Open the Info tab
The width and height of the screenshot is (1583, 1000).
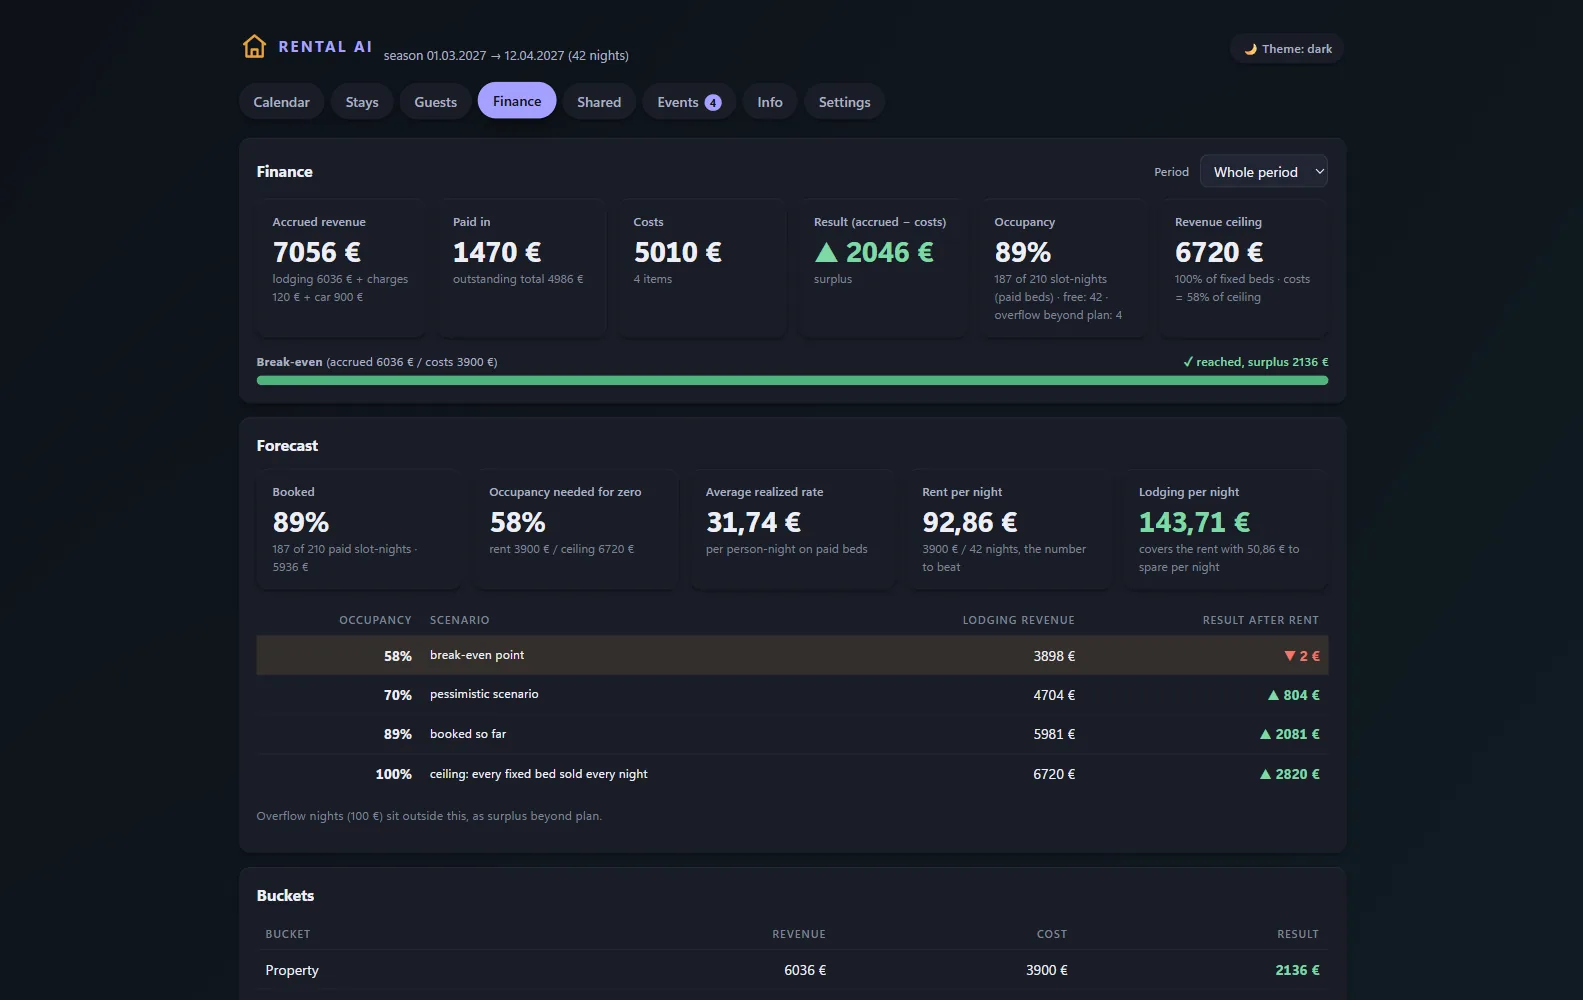(770, 102)
